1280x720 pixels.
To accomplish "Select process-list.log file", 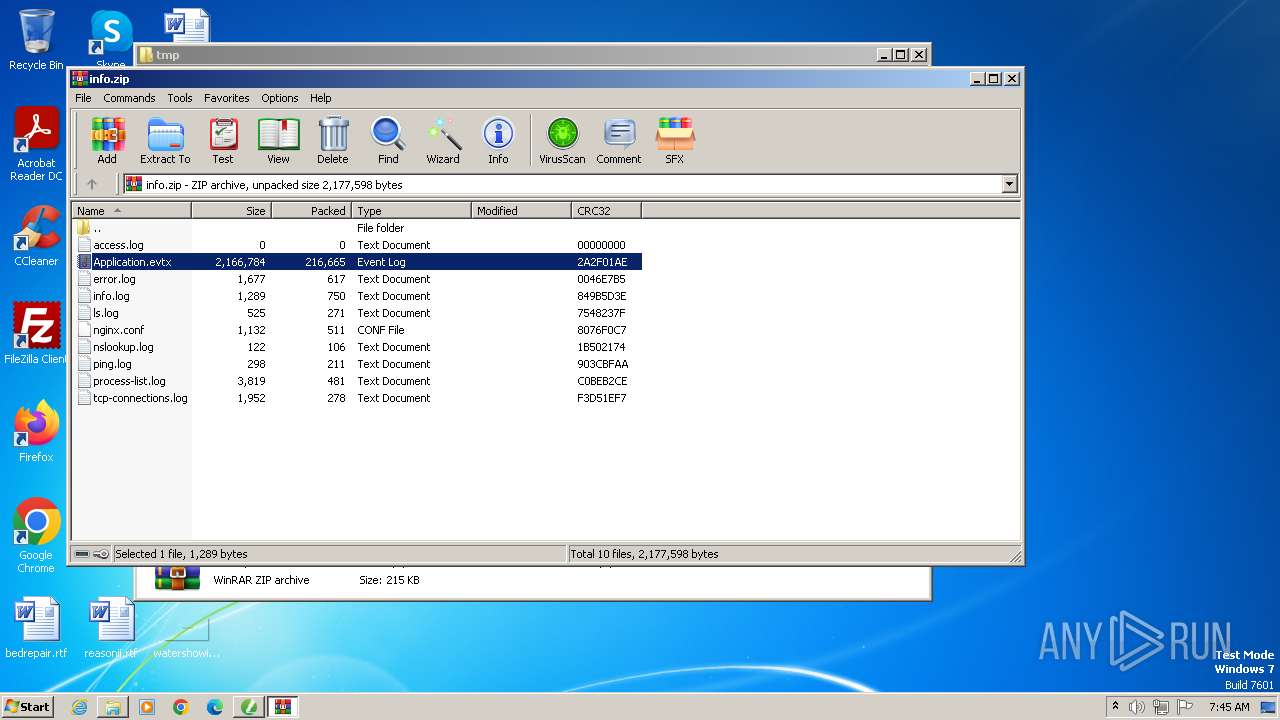I will pyautogui.click(x=358, y=381).
